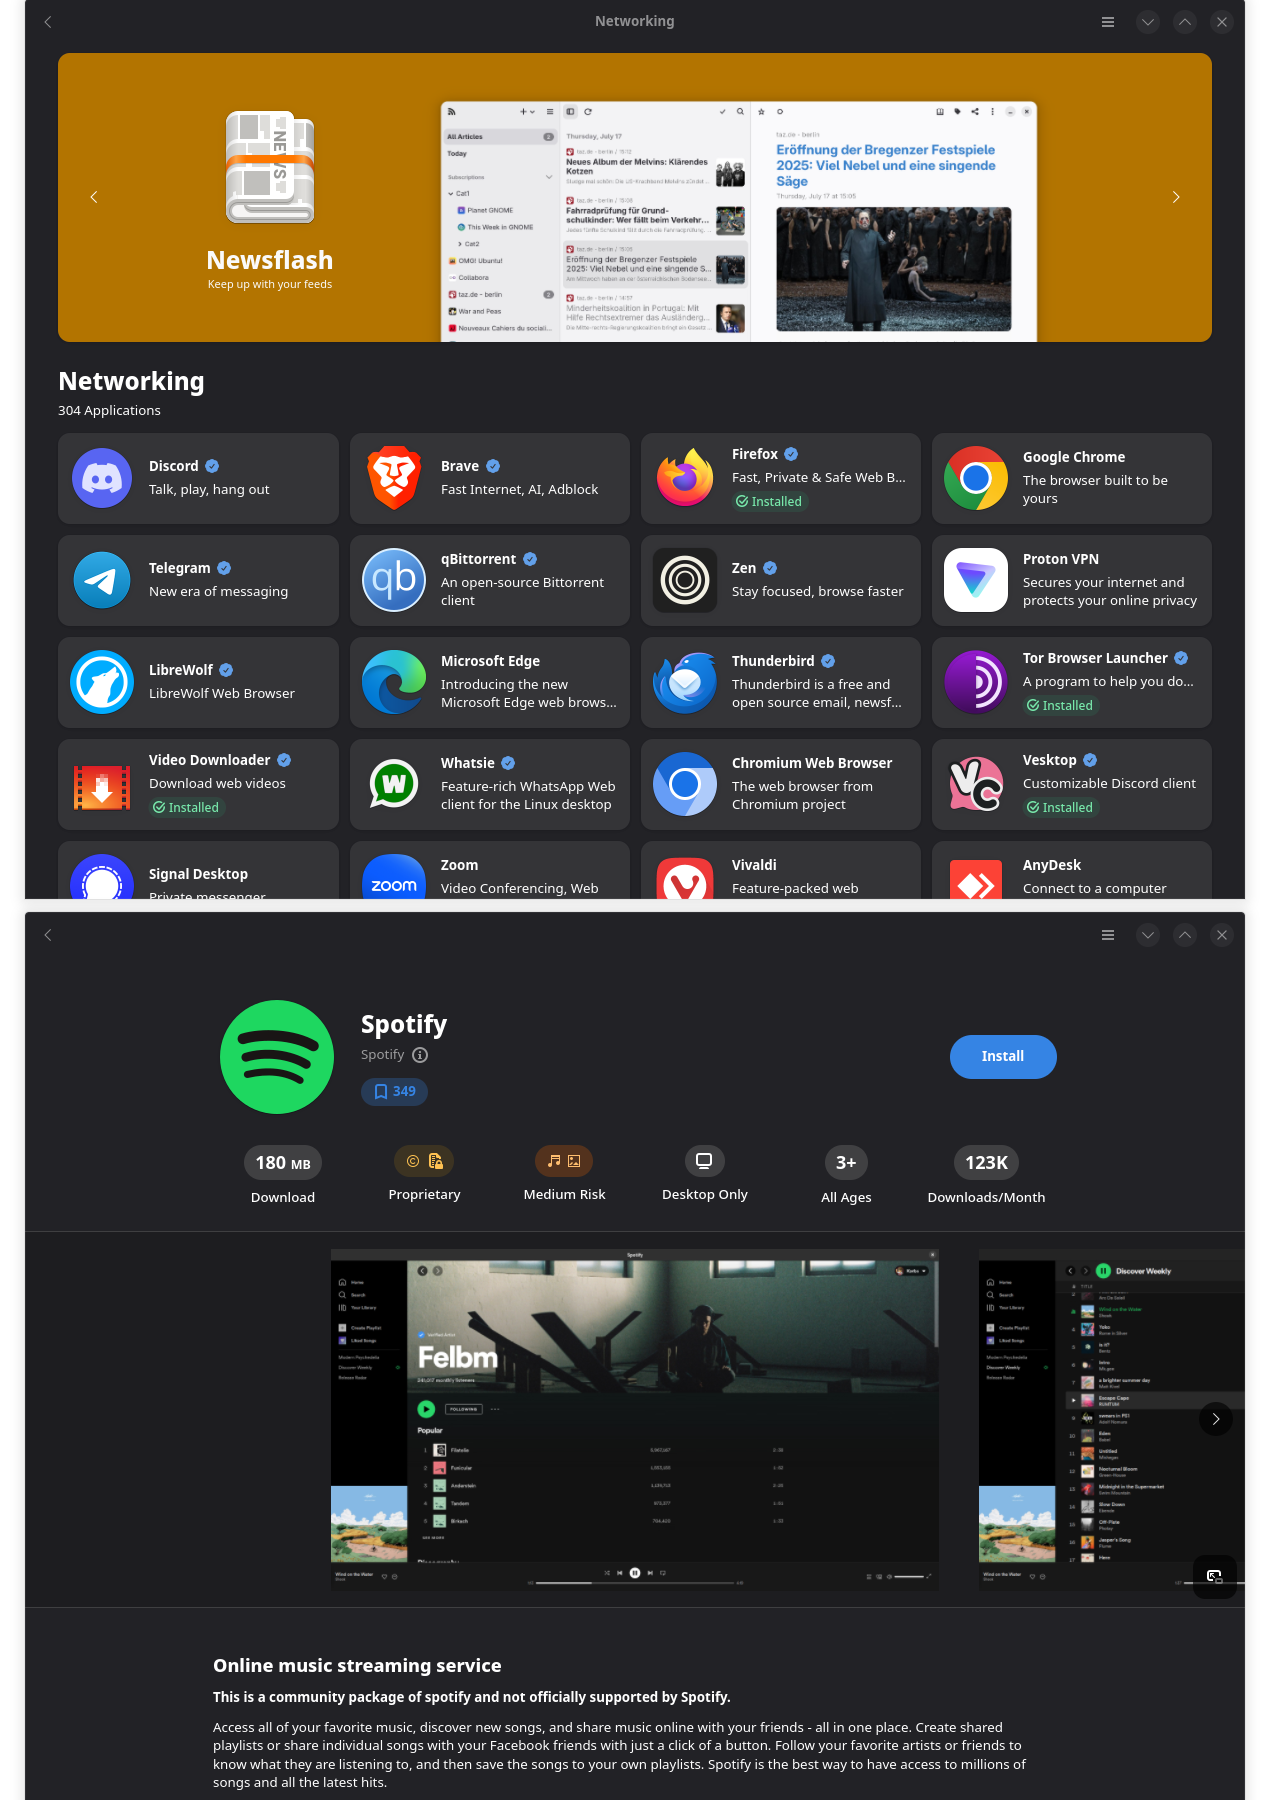The image size is (1270, 1800).
Task: Open the Microsoft Edge icon
Action: click(x=394, y=682)
